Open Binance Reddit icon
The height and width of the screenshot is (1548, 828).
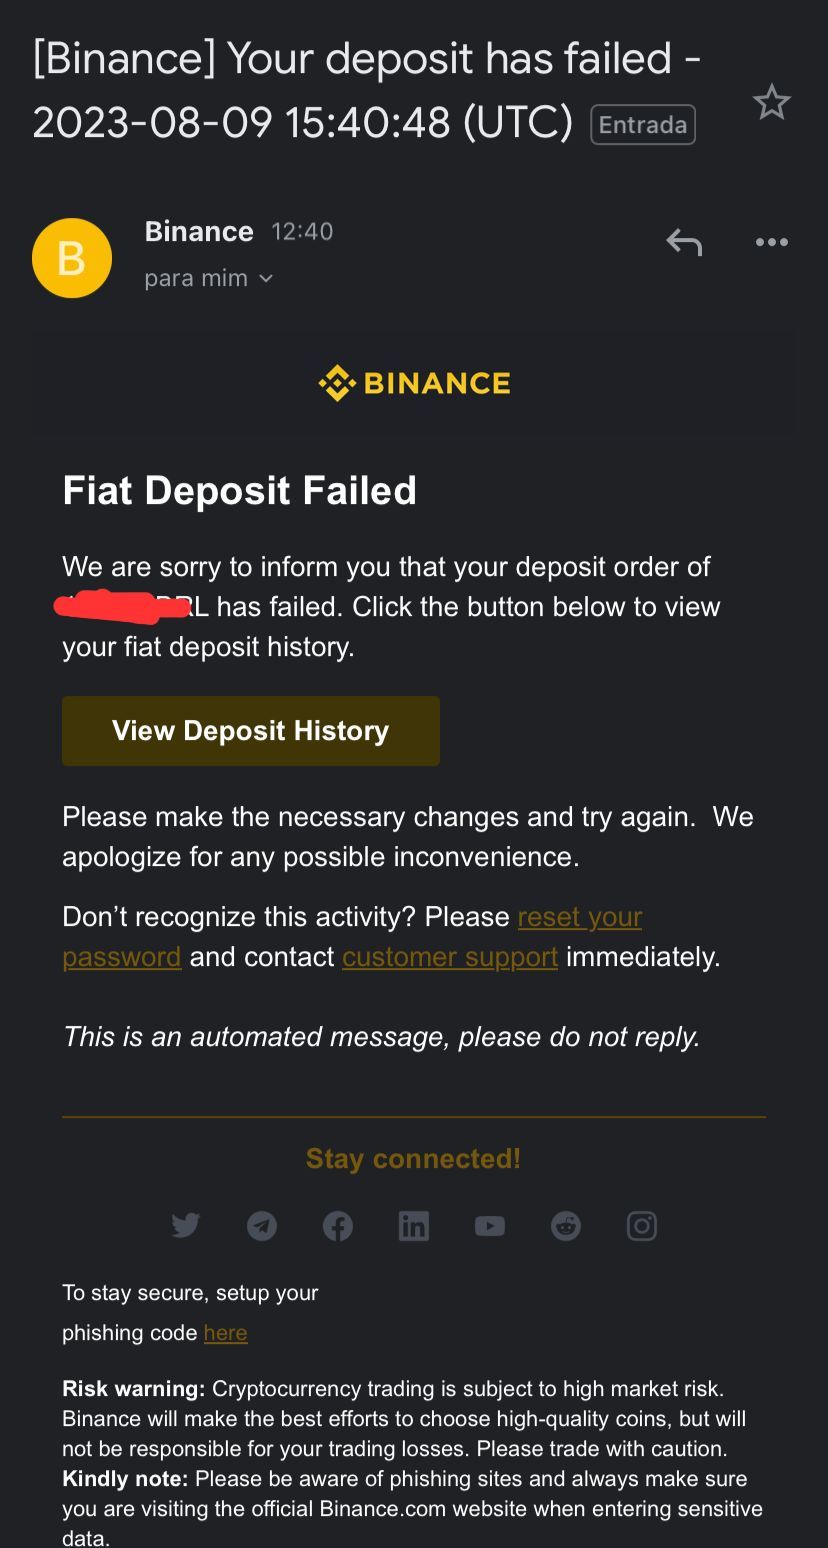point(566,1225)
